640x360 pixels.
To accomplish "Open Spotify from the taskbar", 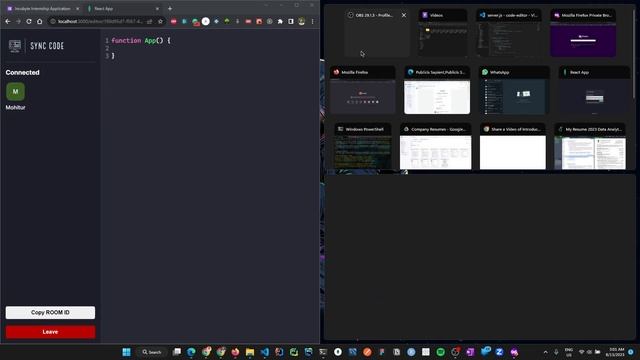I will (440, 352).
